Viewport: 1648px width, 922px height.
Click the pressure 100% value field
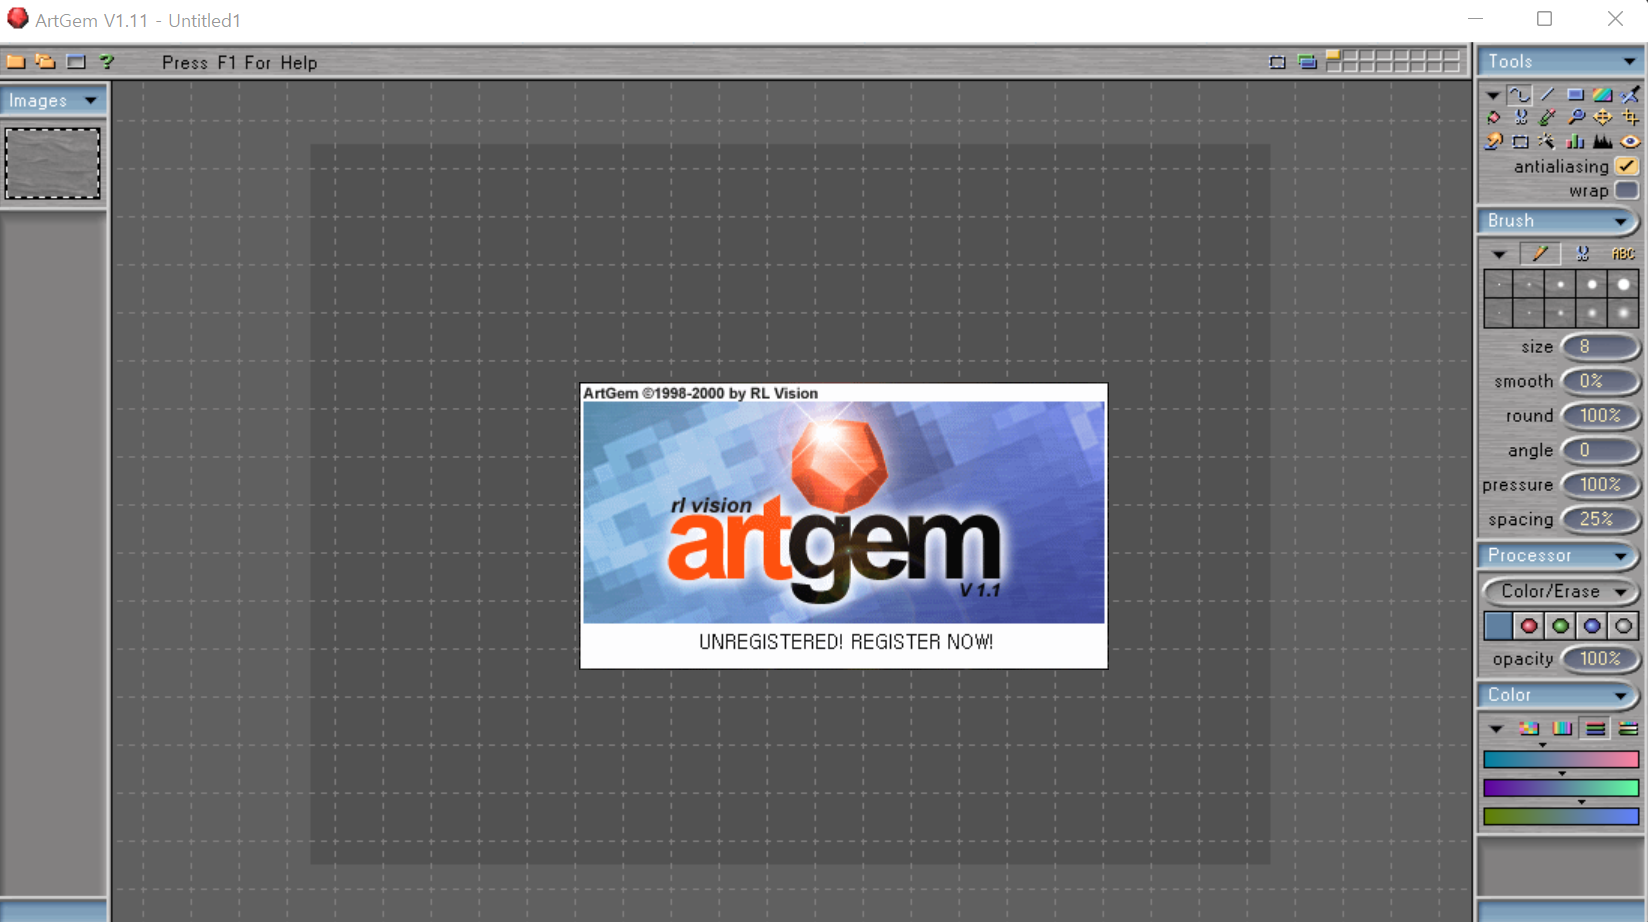click(x=1600, y=485)
